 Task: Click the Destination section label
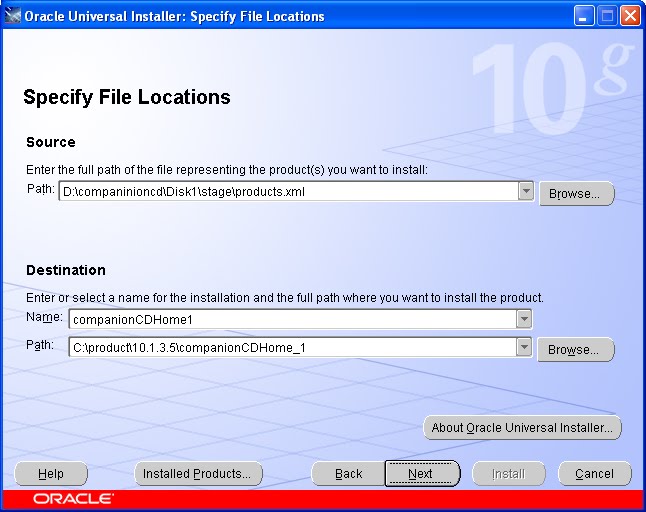coord(66,270)
